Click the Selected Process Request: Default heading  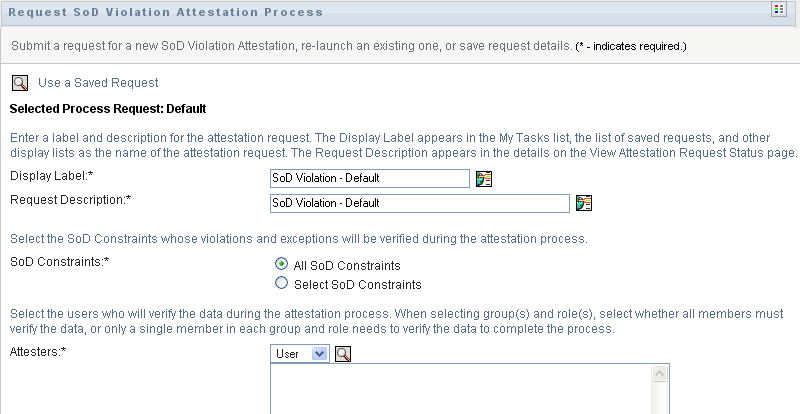pyautogui.click(x=108, y=108)
